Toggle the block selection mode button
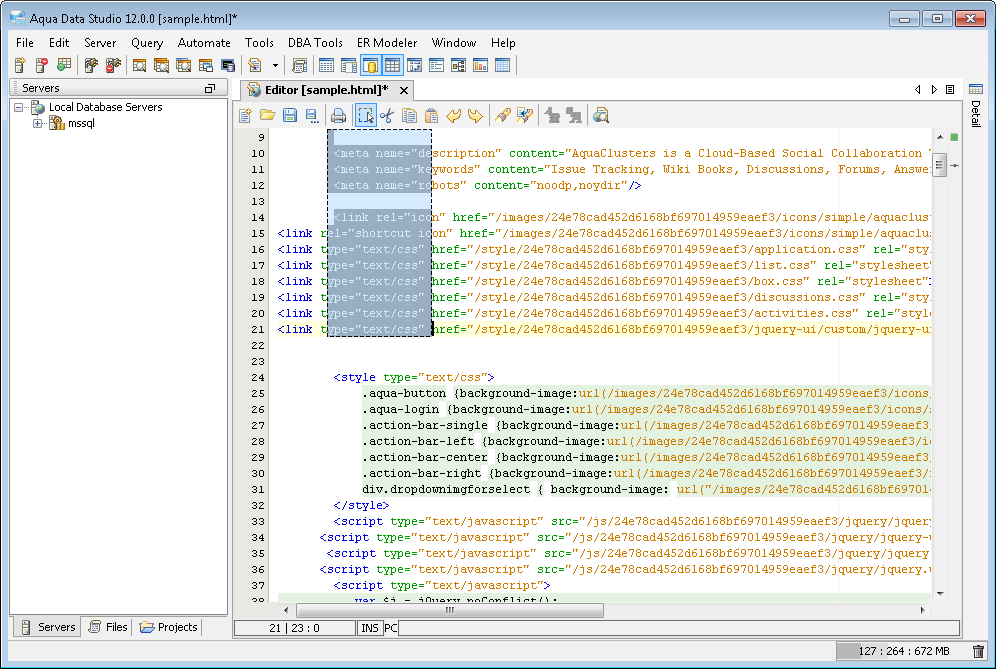Image resolution: width=996 pixels, height=669 pixels. tap(366, 116)
